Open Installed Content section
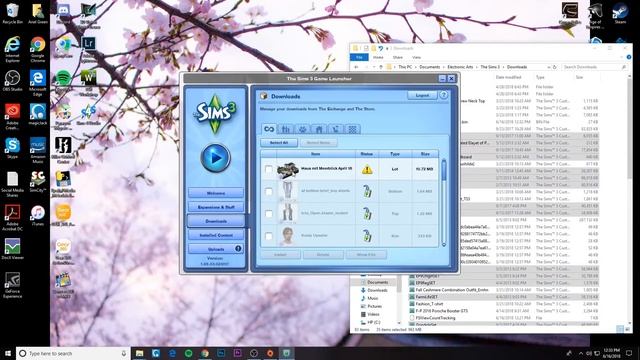 216,235
